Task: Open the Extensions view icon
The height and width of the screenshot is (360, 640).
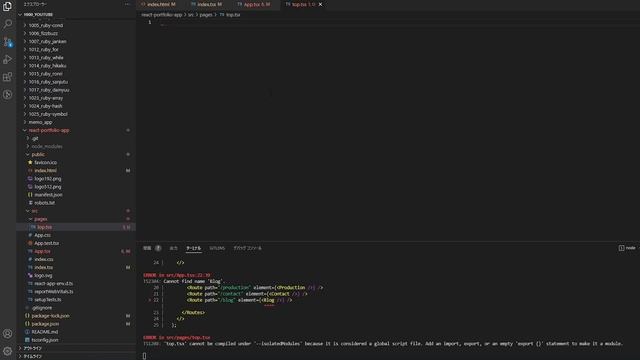Action: point(7,77)
